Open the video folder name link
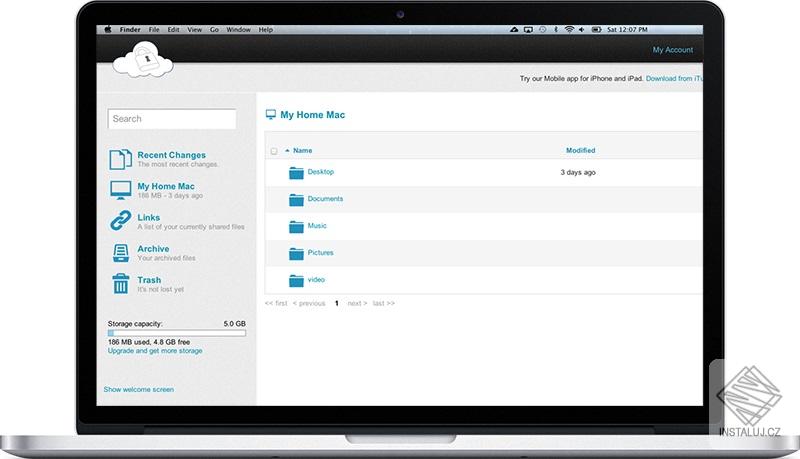Image resolution: width=800 pixels, height=459 pixels. pyautogui.click(x=316, y=279)
